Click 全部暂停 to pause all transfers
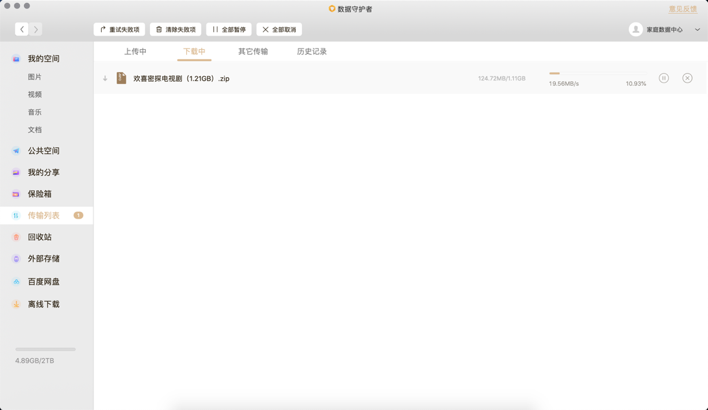Screen dimensions: 708x410 (229, 30)
